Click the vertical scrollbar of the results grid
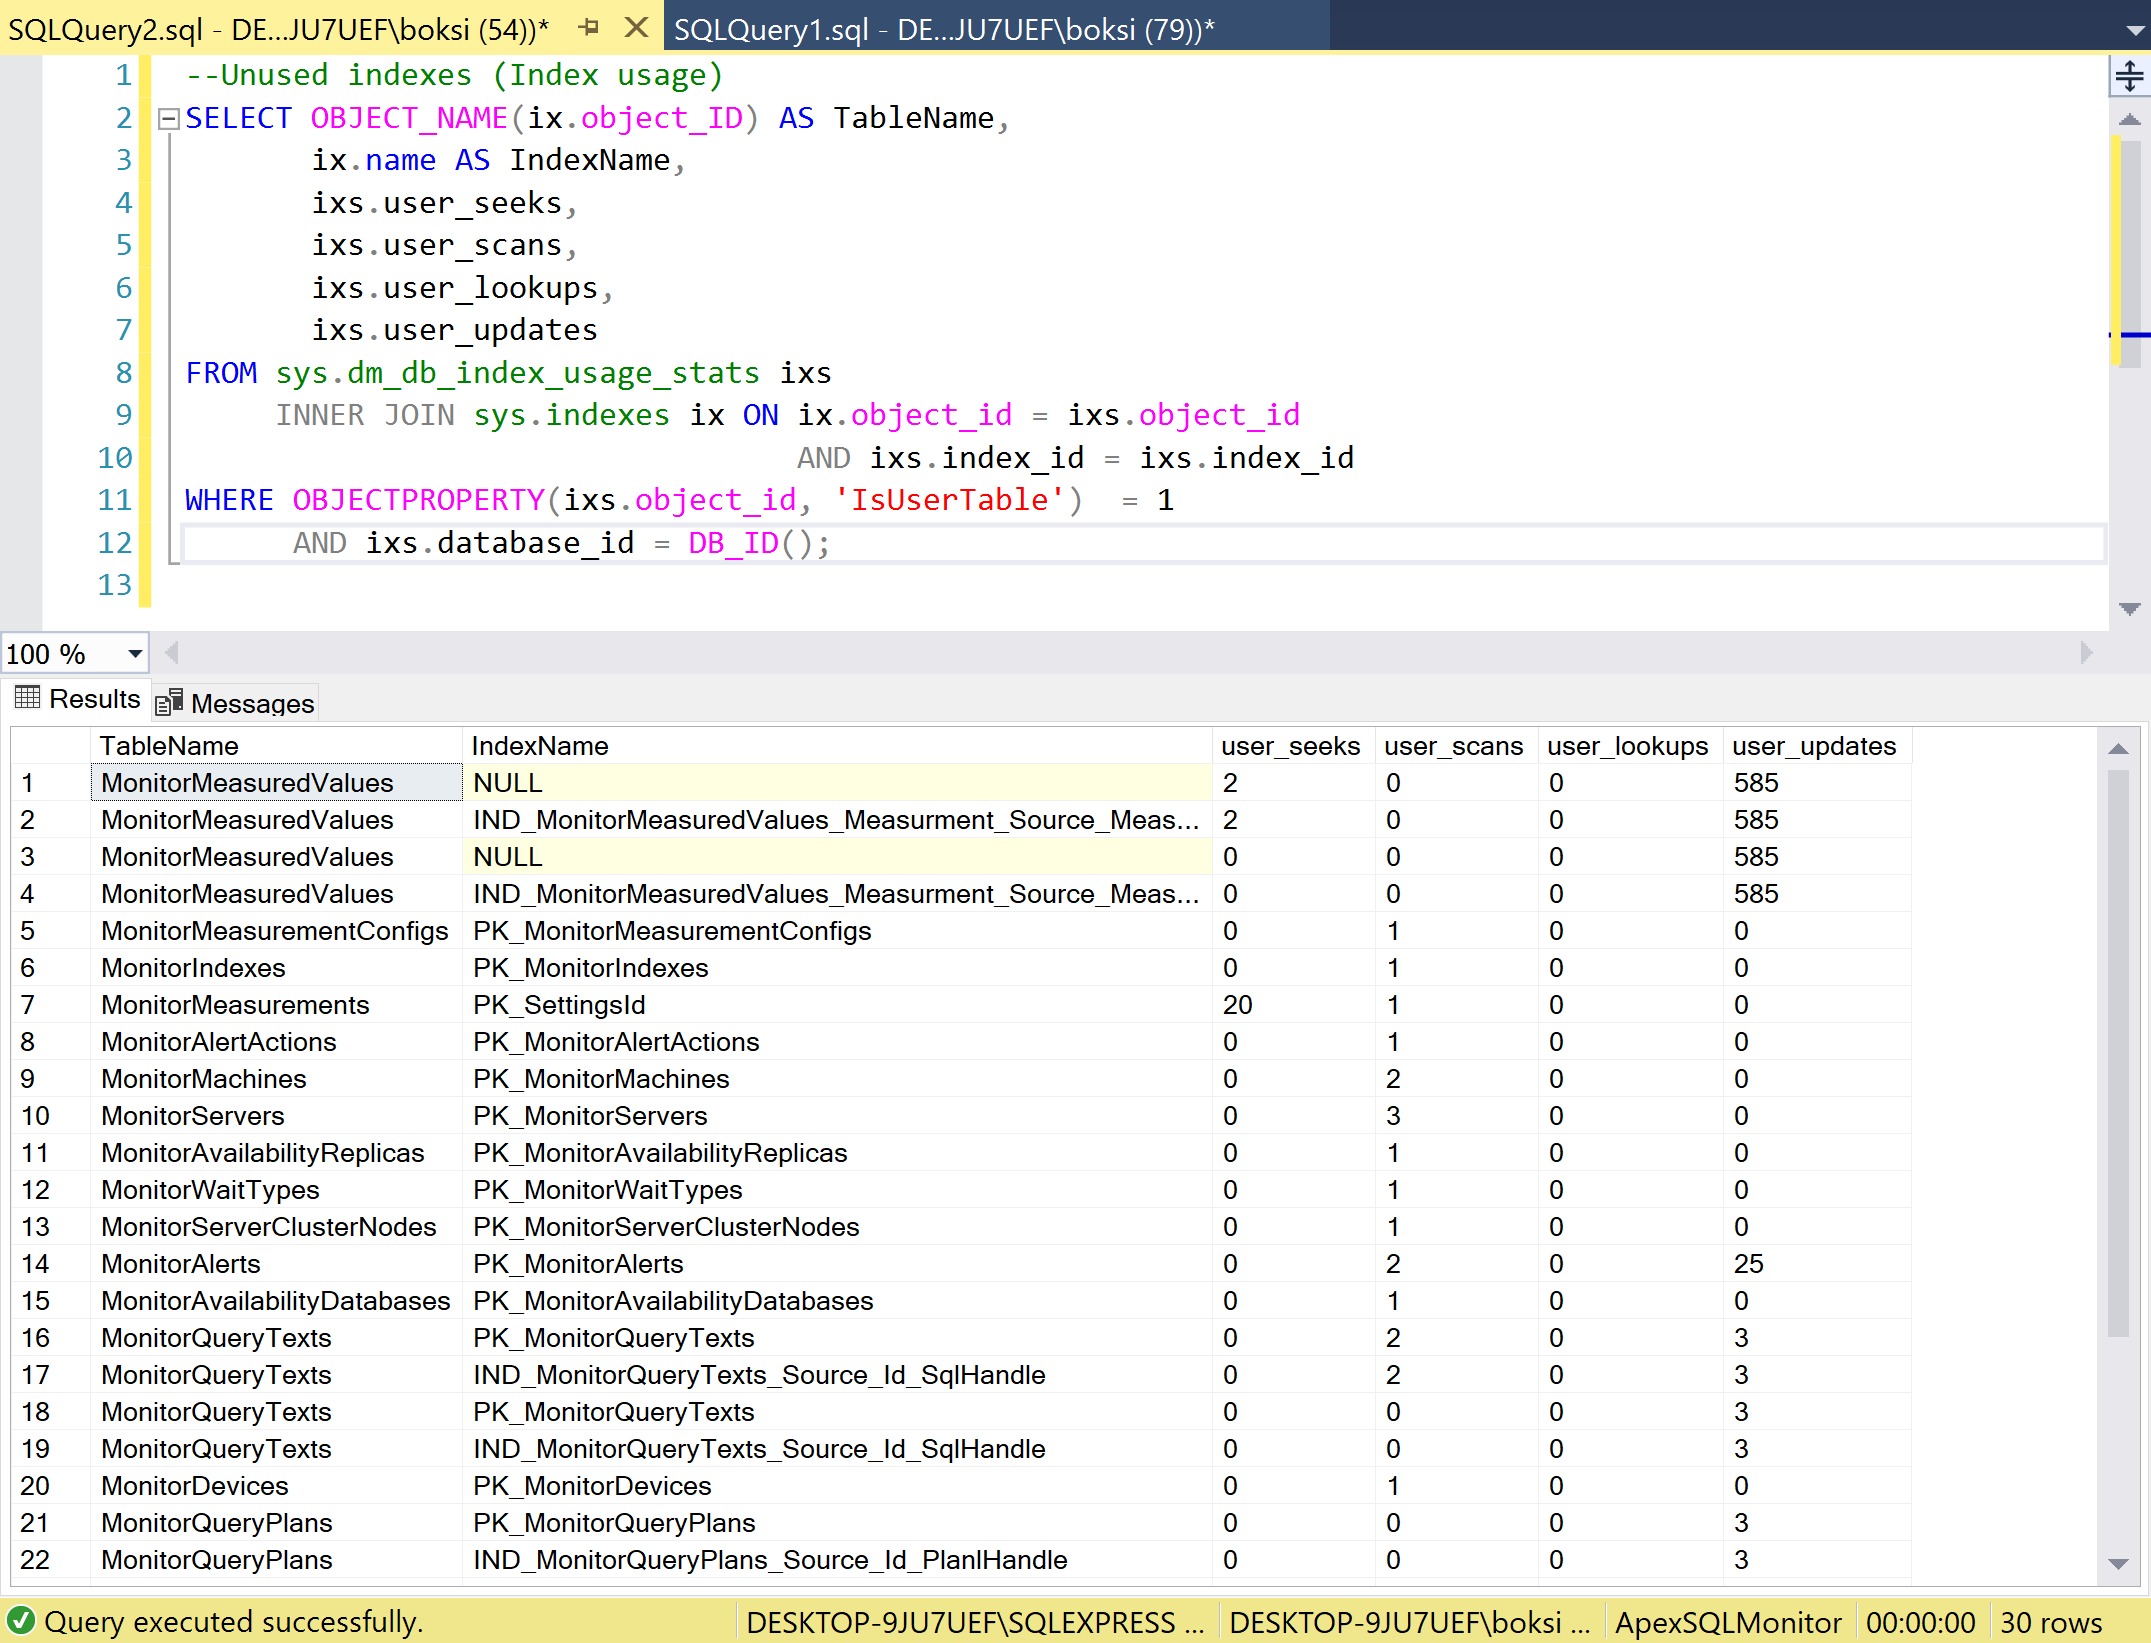Viewport: 2151px width, 1643px height. click(2118, 1150)
